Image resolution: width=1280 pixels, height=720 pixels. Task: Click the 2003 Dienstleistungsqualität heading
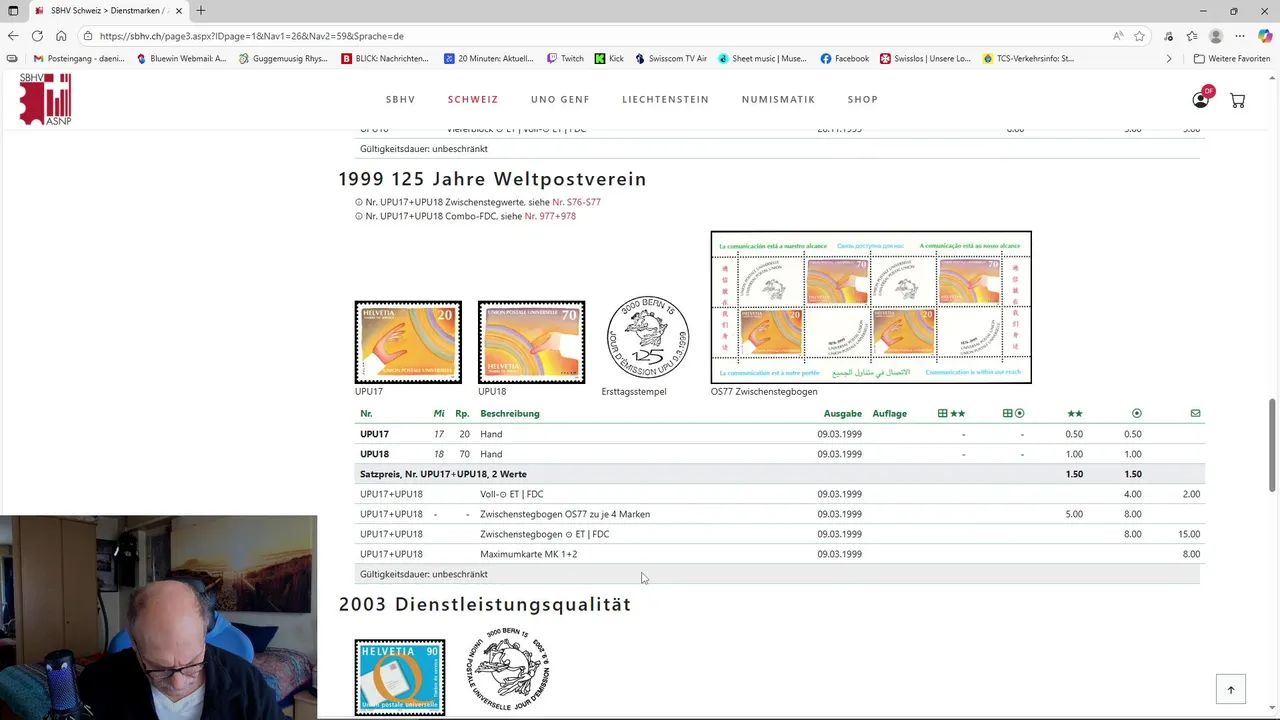click(484, 604)
